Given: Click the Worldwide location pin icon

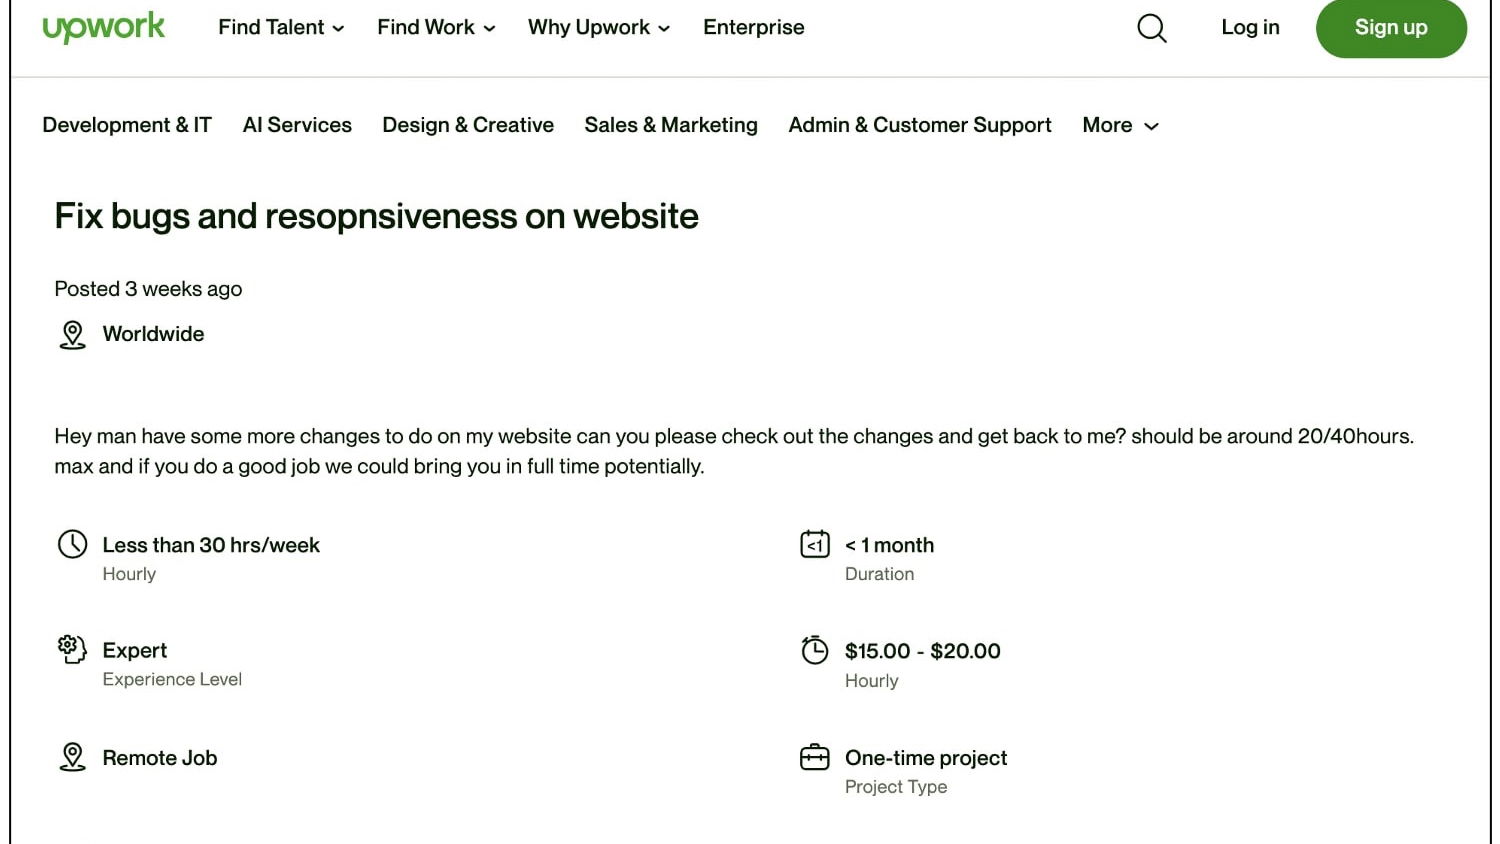Looking at the screenshot, I should (x=72, y=334).
